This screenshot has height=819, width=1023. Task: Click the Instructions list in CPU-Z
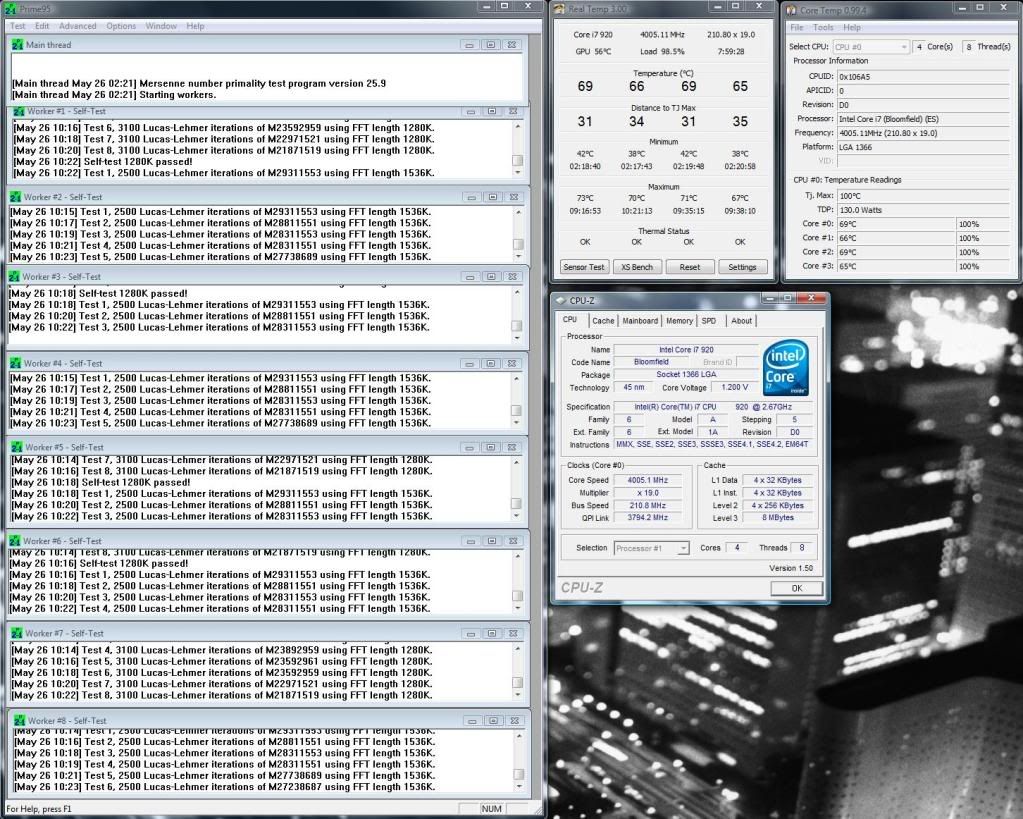tap(712, 445)
